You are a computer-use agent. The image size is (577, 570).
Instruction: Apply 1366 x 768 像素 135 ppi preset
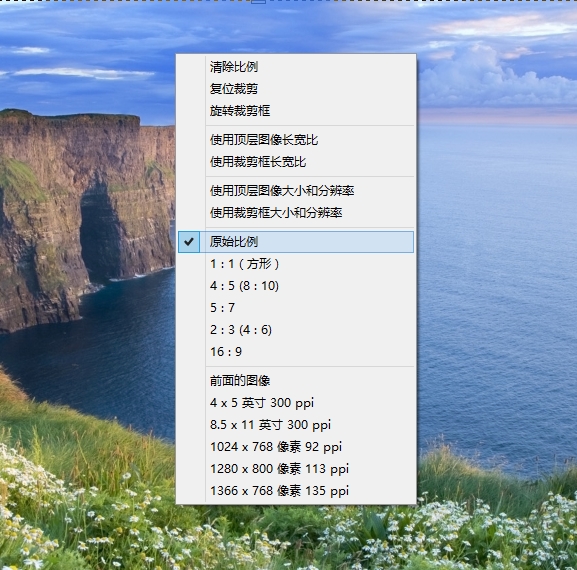(x=296, y=491)
